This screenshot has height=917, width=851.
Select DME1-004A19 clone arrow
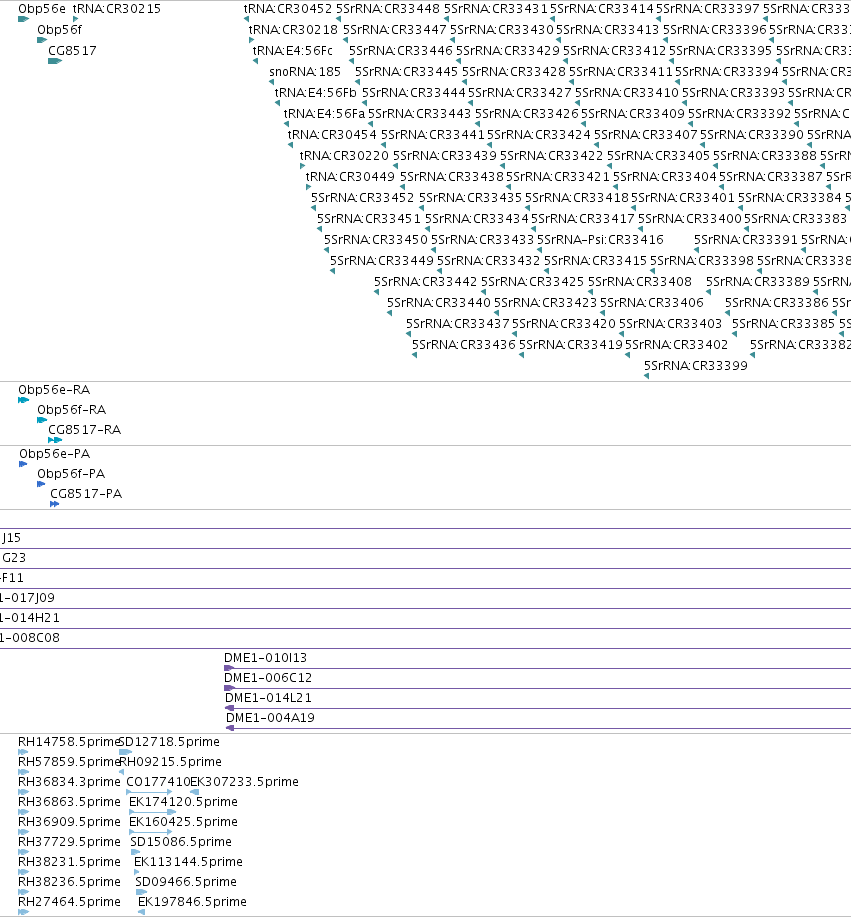230,728
